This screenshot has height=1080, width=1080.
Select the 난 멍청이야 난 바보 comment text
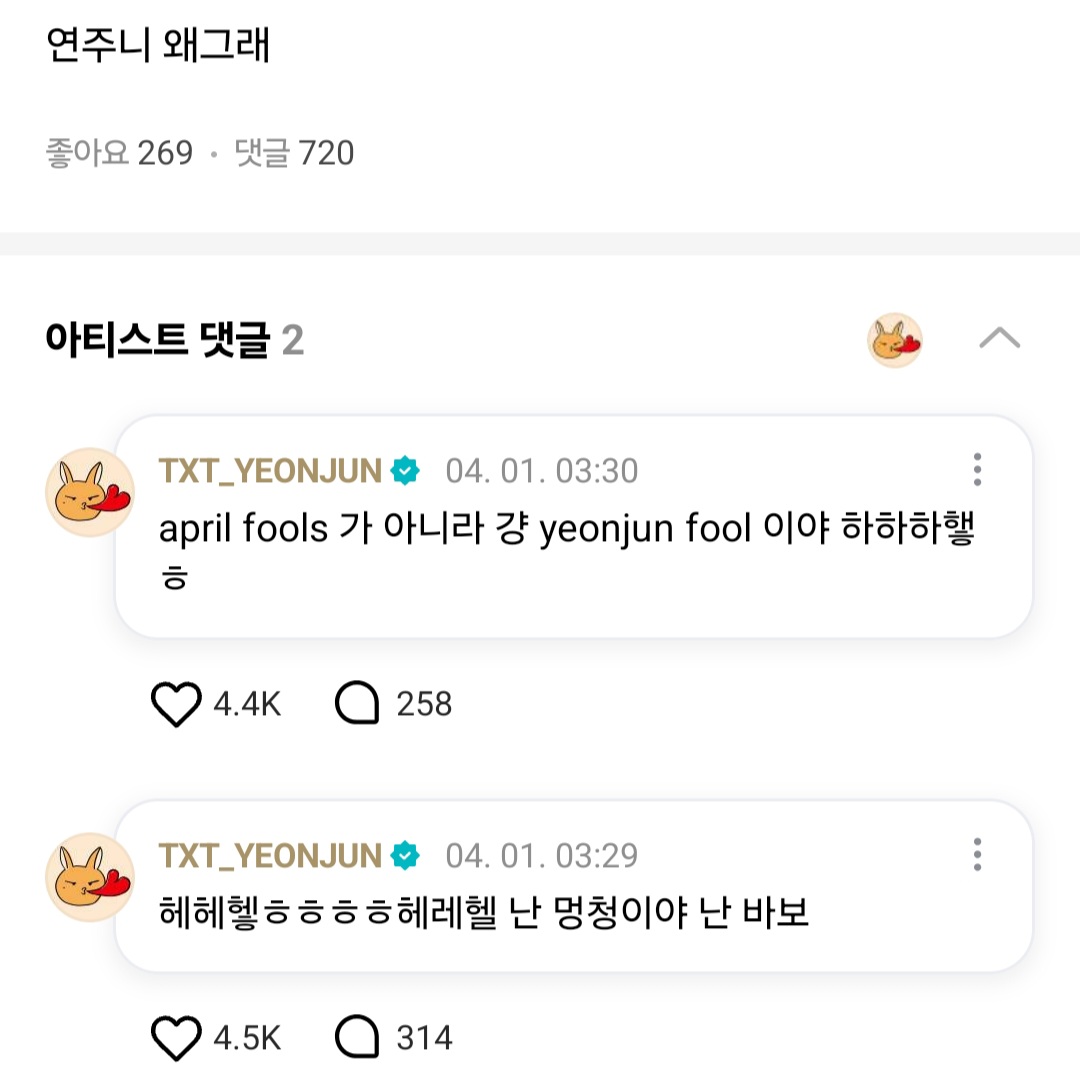(484, 913)
